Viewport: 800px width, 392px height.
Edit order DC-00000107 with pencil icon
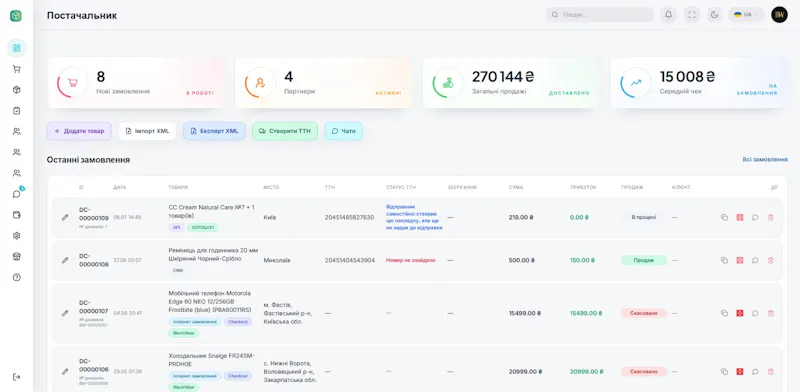pyautogui.click(x=65, y=313)
